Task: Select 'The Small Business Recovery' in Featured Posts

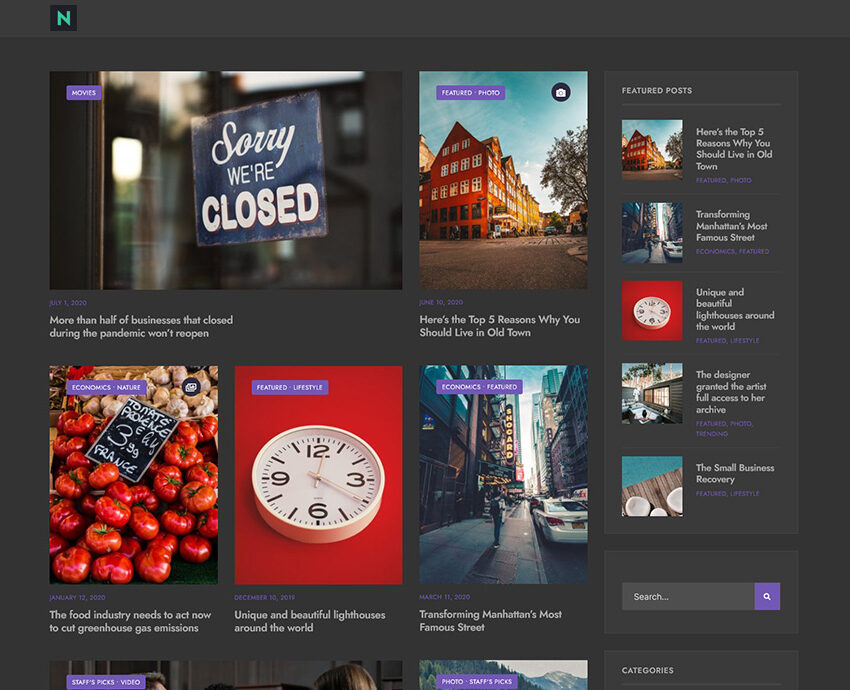Action: coord(735,473)
